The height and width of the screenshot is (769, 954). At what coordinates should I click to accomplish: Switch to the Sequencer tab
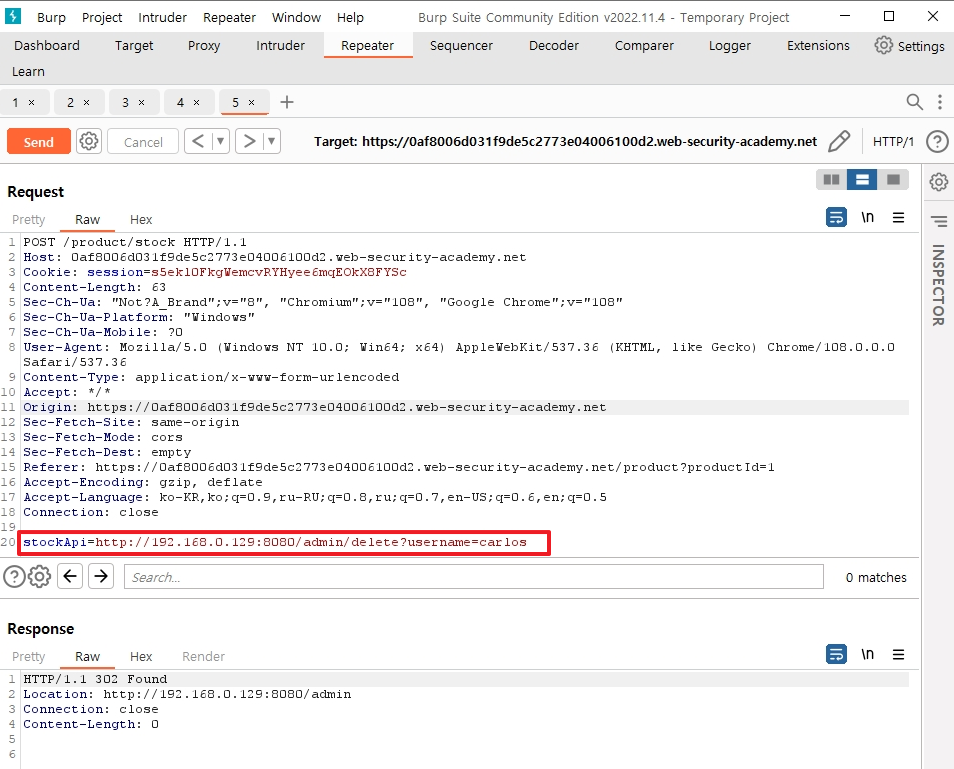[x=461, y=46]
